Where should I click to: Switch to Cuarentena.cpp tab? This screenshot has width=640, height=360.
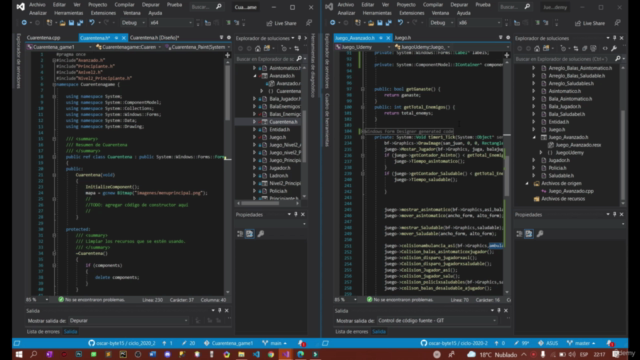(44, 38)
